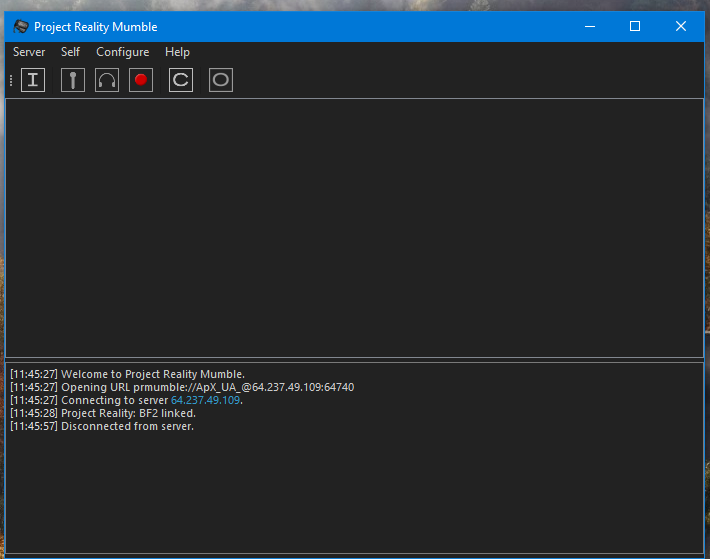
Task: Click the toolbar's dotted grip handle
Action: point(11,81)
